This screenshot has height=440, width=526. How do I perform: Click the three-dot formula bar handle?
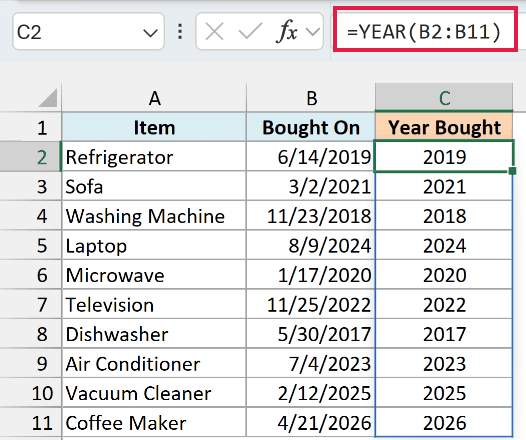[180, 32]
